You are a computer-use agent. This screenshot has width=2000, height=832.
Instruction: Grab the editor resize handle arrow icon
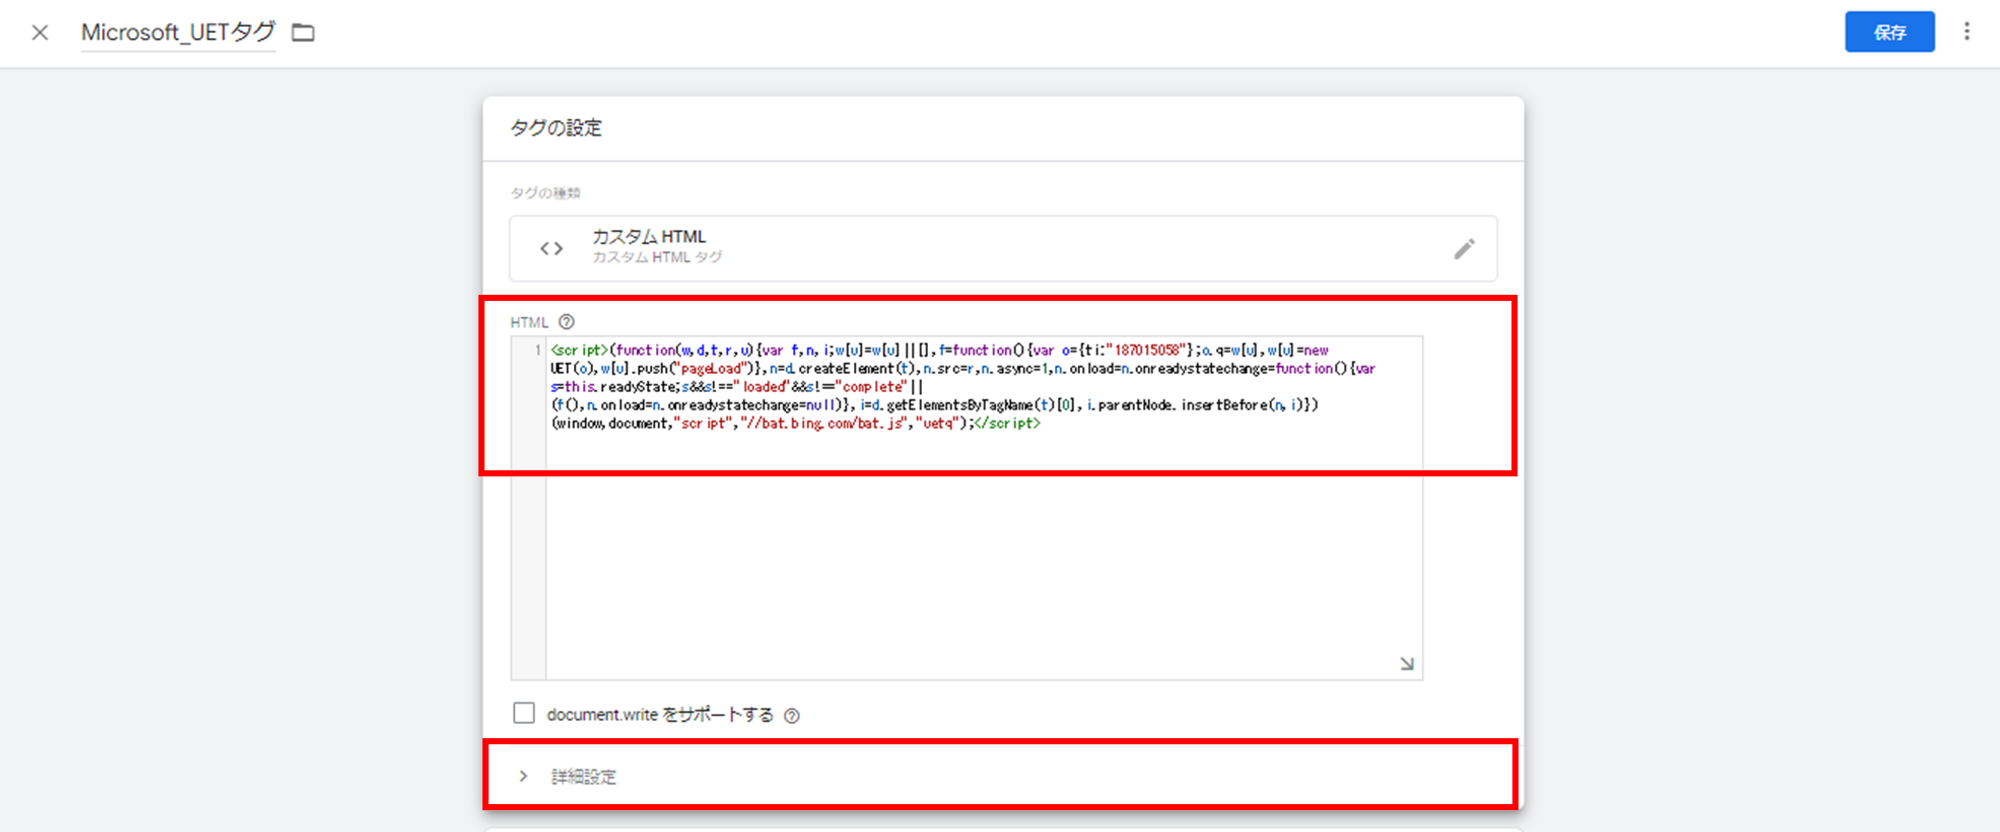[1407, 664]
